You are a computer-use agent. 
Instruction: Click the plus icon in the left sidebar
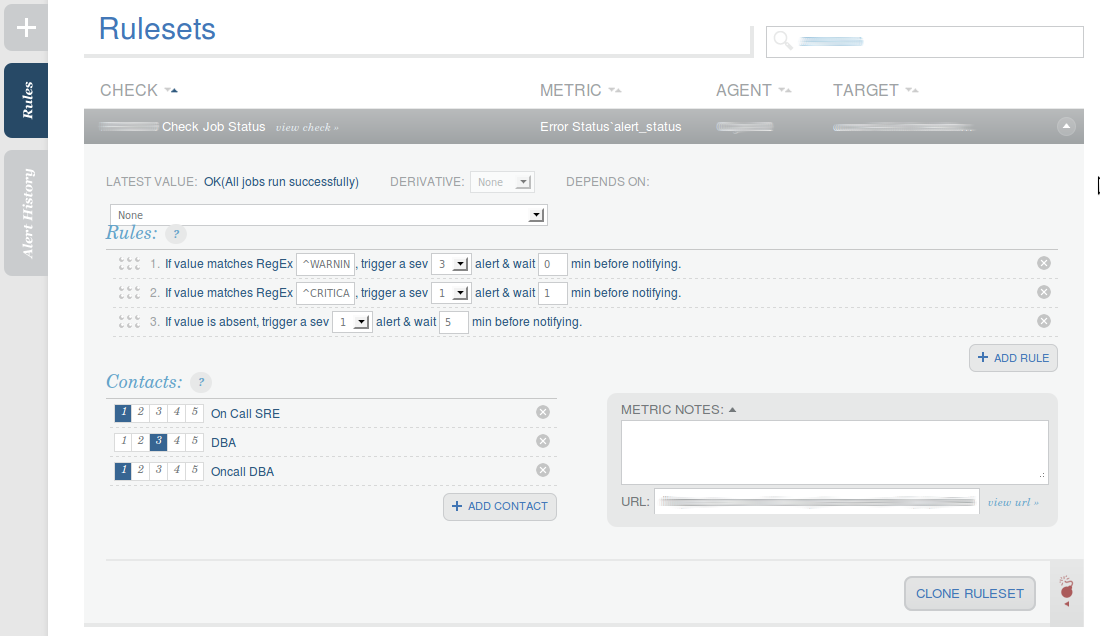[25, 27]
